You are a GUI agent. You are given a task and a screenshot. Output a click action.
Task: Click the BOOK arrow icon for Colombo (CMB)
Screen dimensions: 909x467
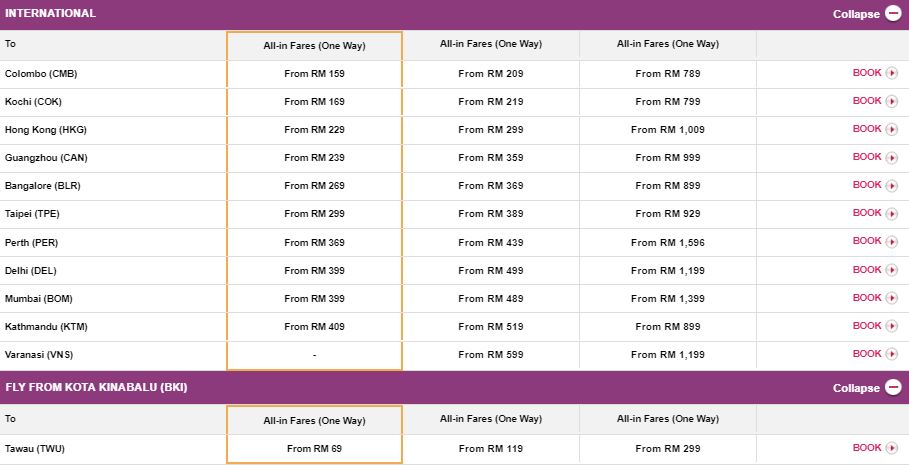click(x=892, y=73)
